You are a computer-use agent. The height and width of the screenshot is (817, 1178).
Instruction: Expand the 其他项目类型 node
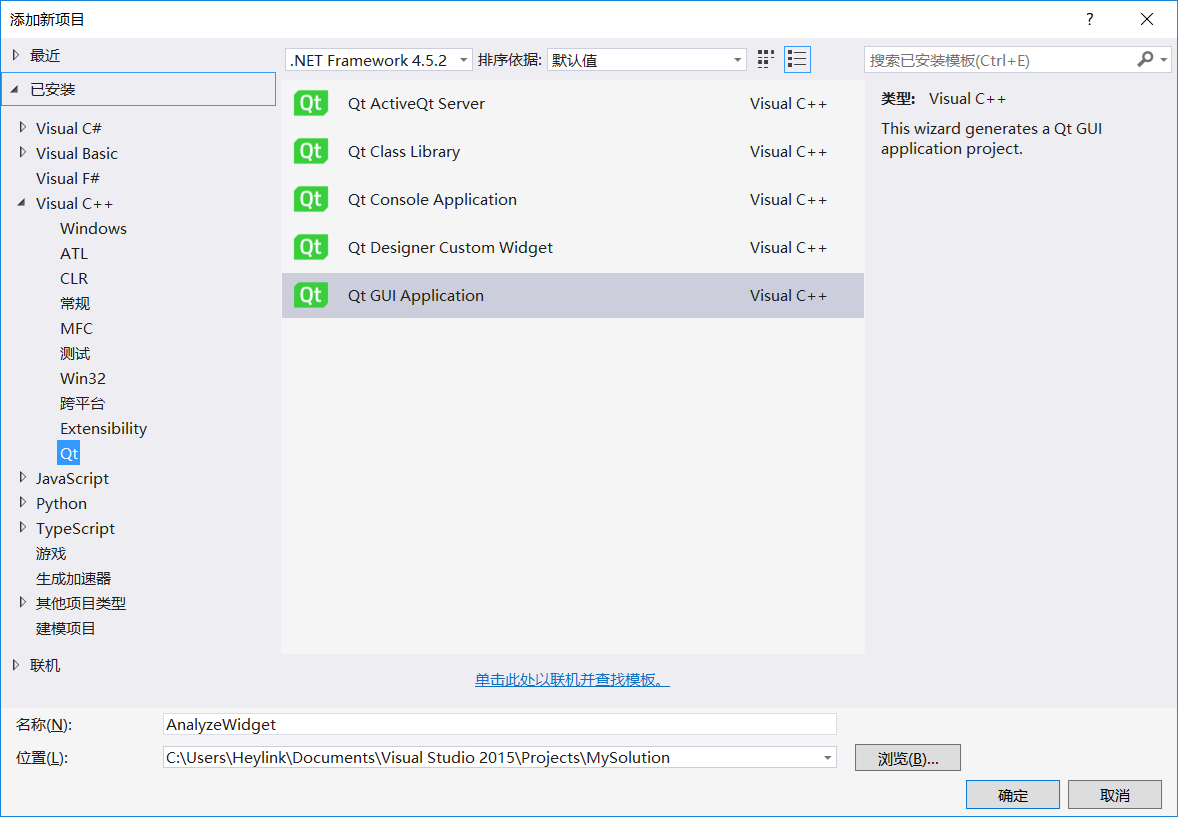23,602
